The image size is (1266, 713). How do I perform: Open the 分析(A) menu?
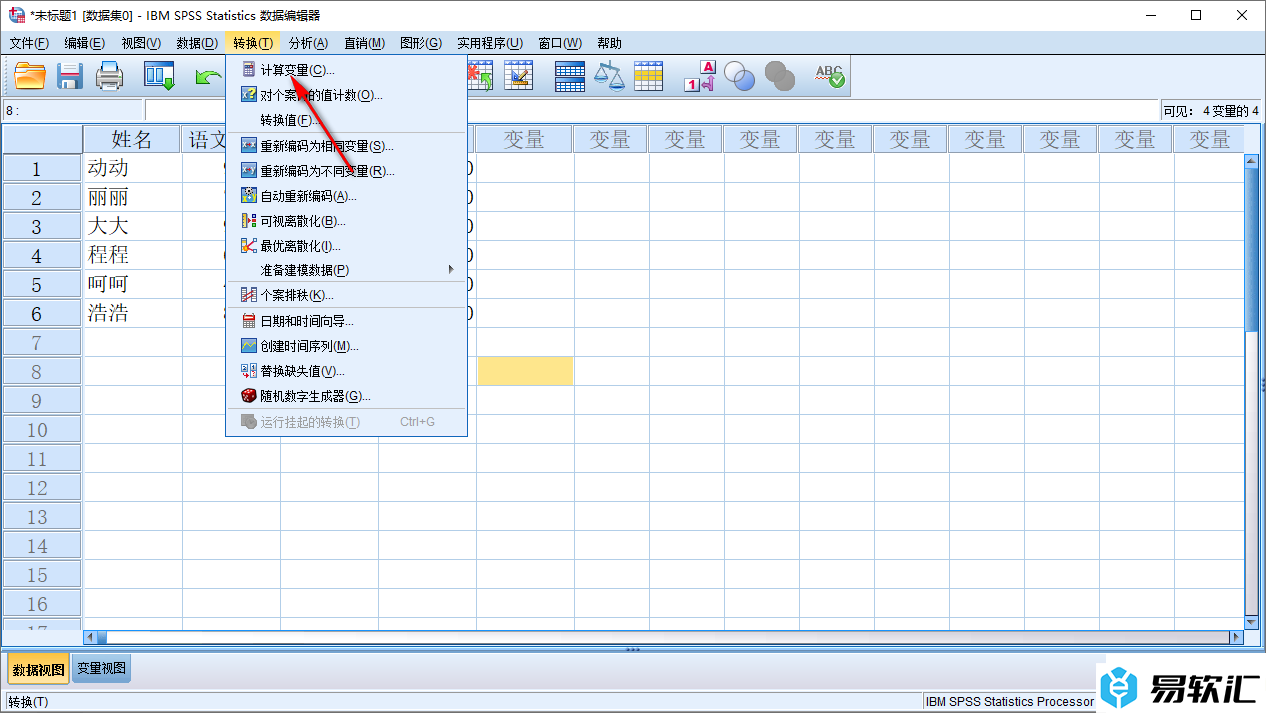pyautogui.click(x=308, y=43)
